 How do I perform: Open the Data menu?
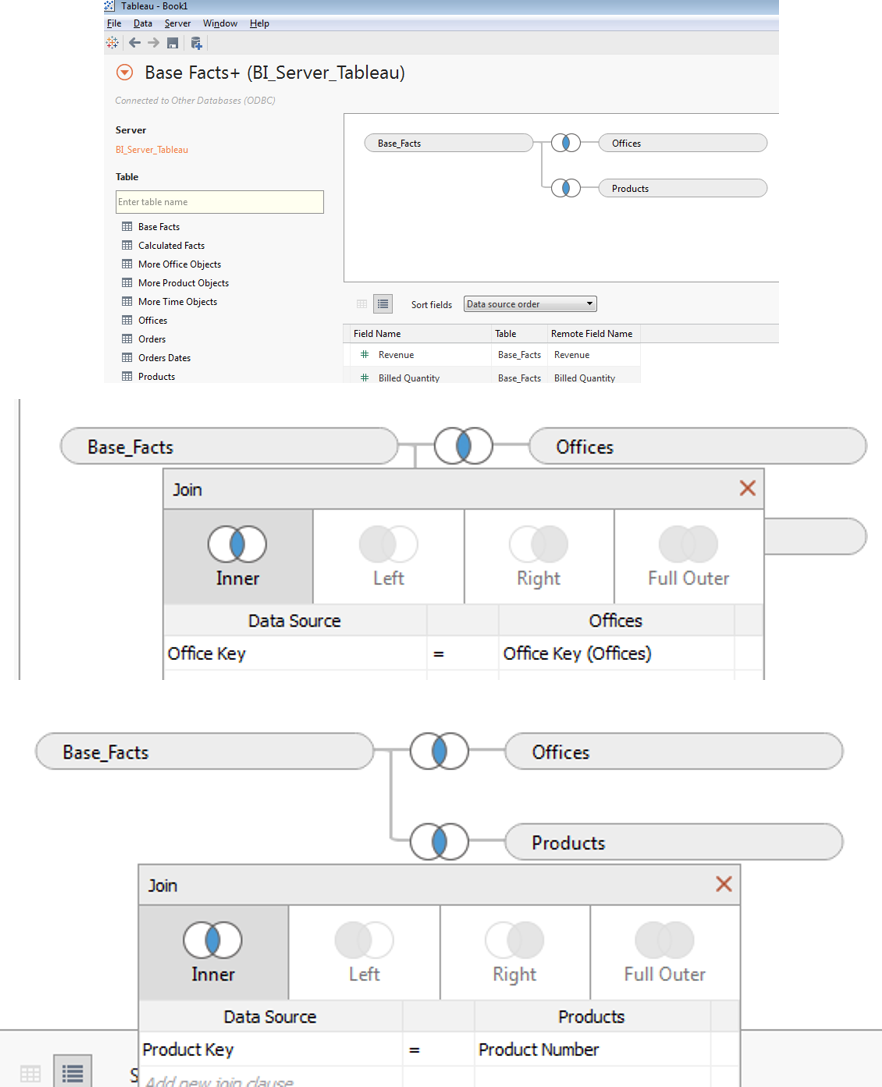click(143, 23)
